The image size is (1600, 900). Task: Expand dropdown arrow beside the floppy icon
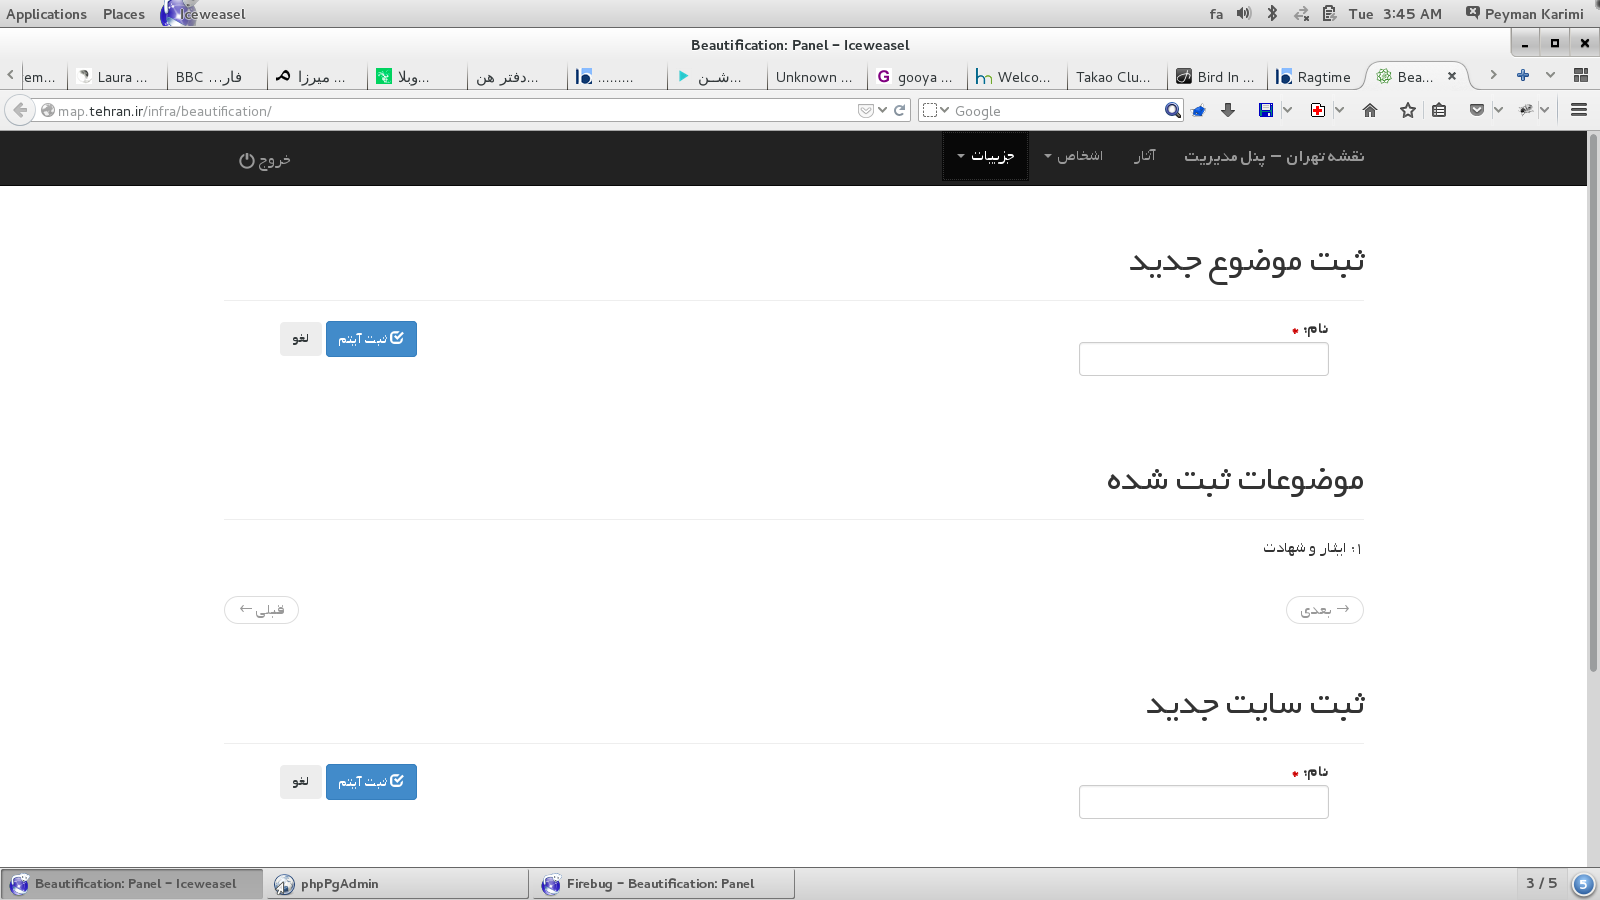point(1287,111)
